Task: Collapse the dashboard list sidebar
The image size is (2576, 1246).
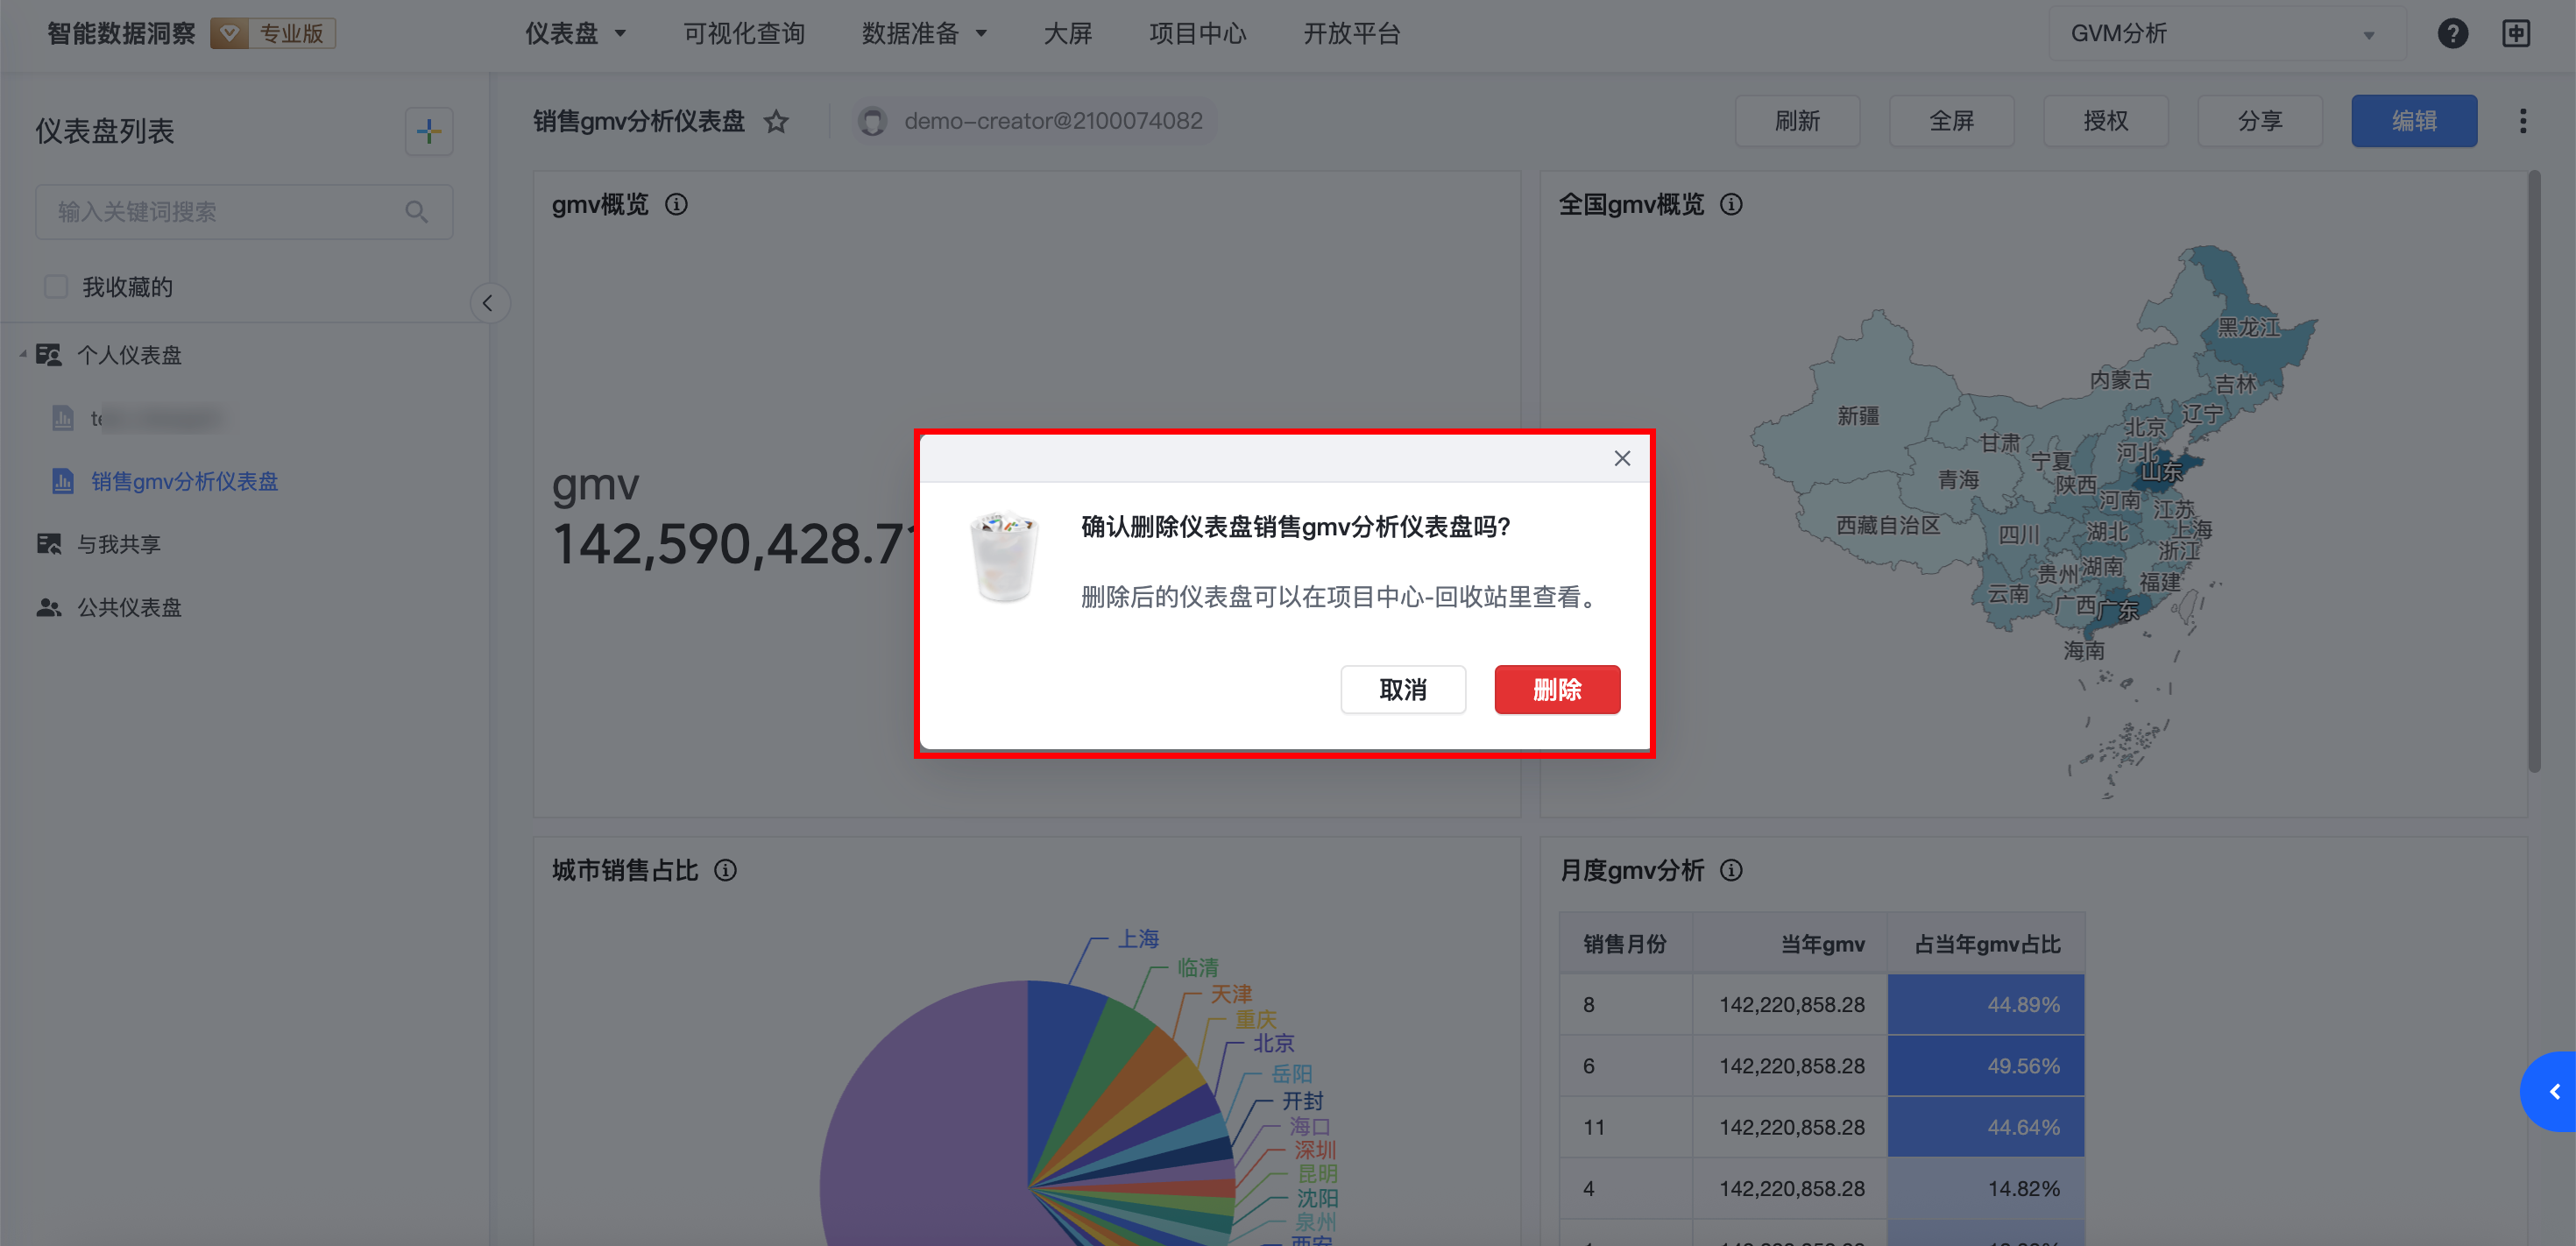Action: (488, 303)
